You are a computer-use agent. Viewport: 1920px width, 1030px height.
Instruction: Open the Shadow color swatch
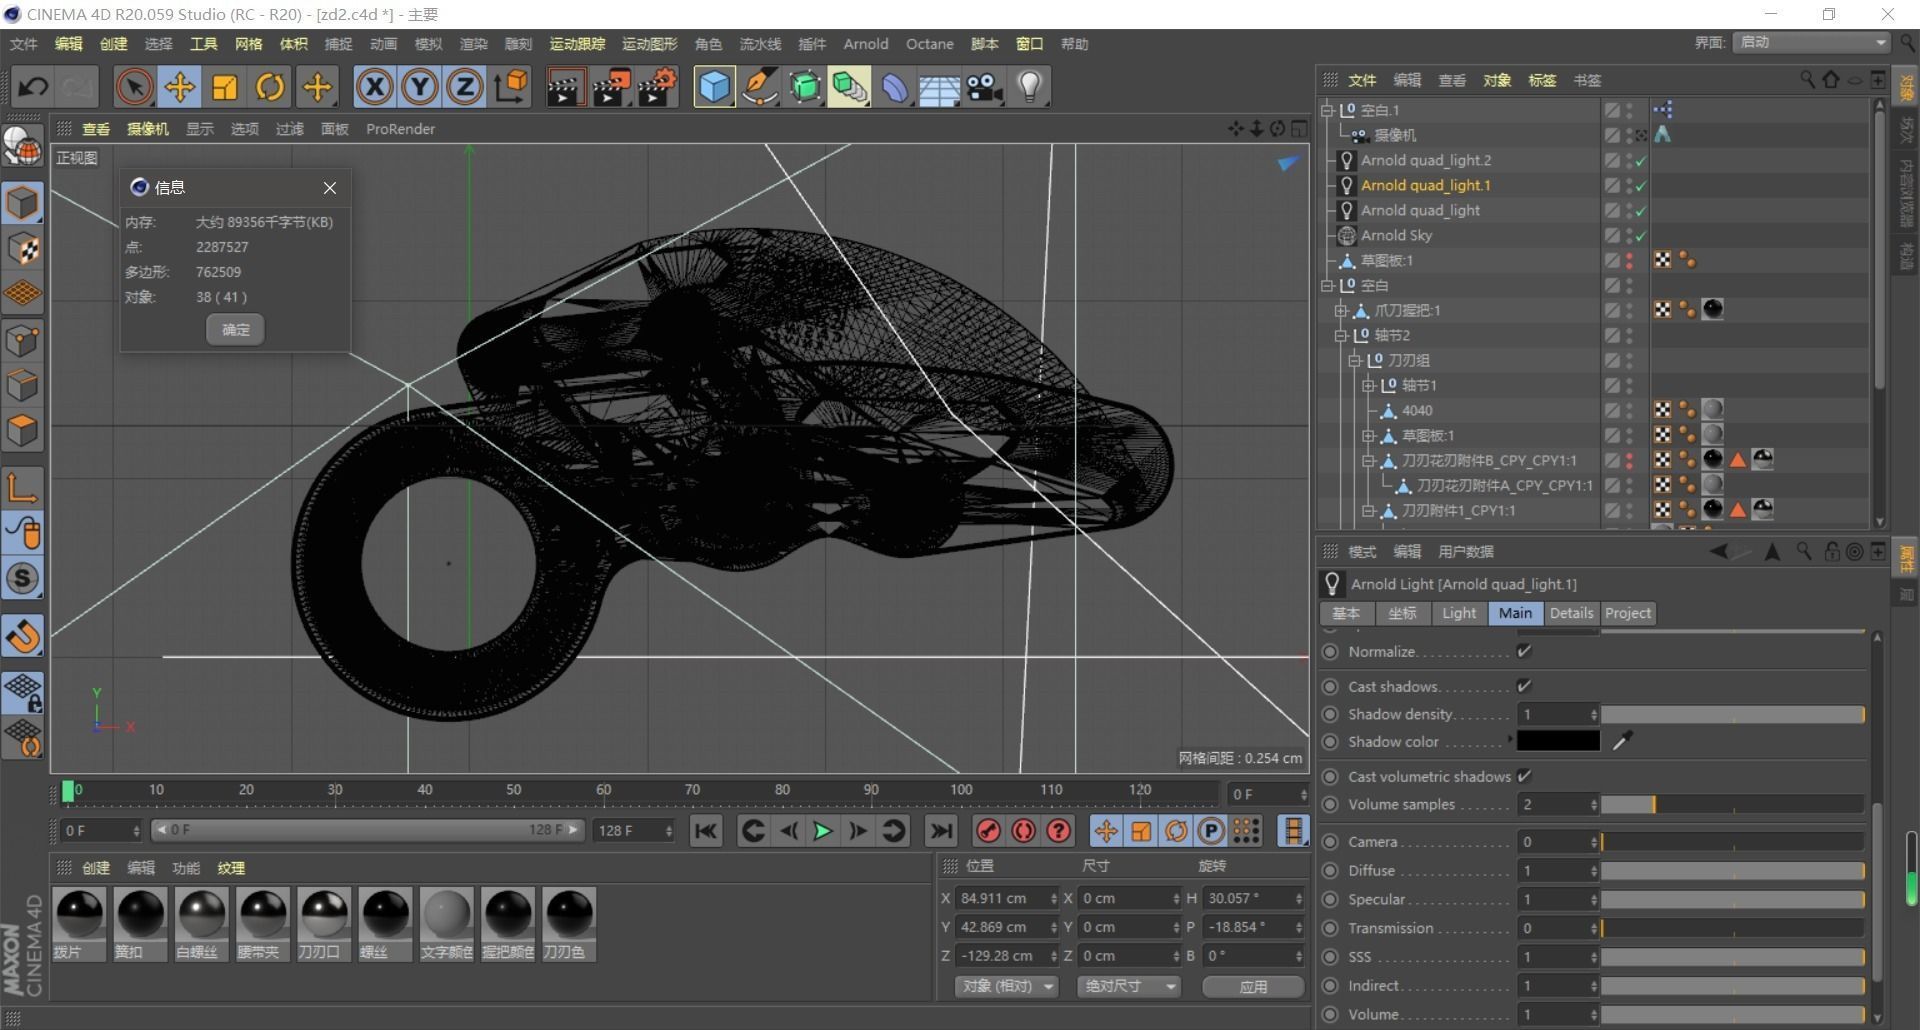coord(1557,741)
